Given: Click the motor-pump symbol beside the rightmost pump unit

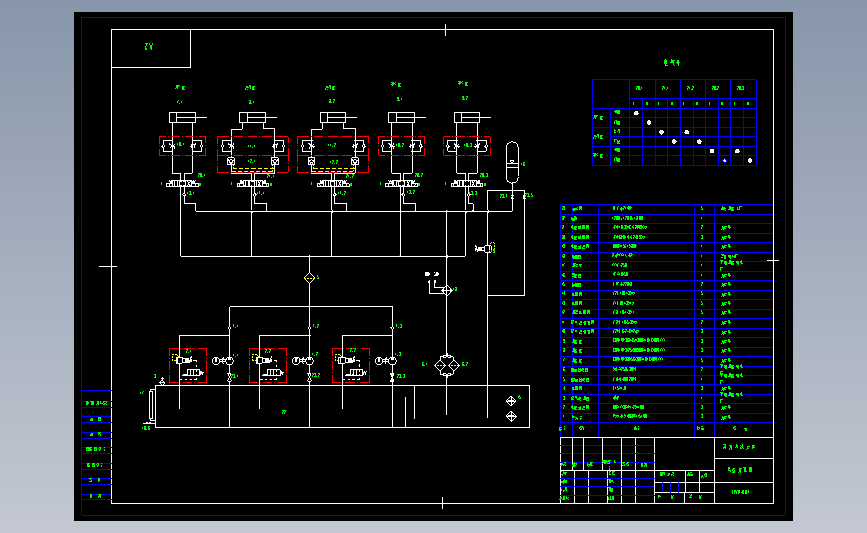Looking at the screenshot, I should pyautogui.click(x=386, y=361).
